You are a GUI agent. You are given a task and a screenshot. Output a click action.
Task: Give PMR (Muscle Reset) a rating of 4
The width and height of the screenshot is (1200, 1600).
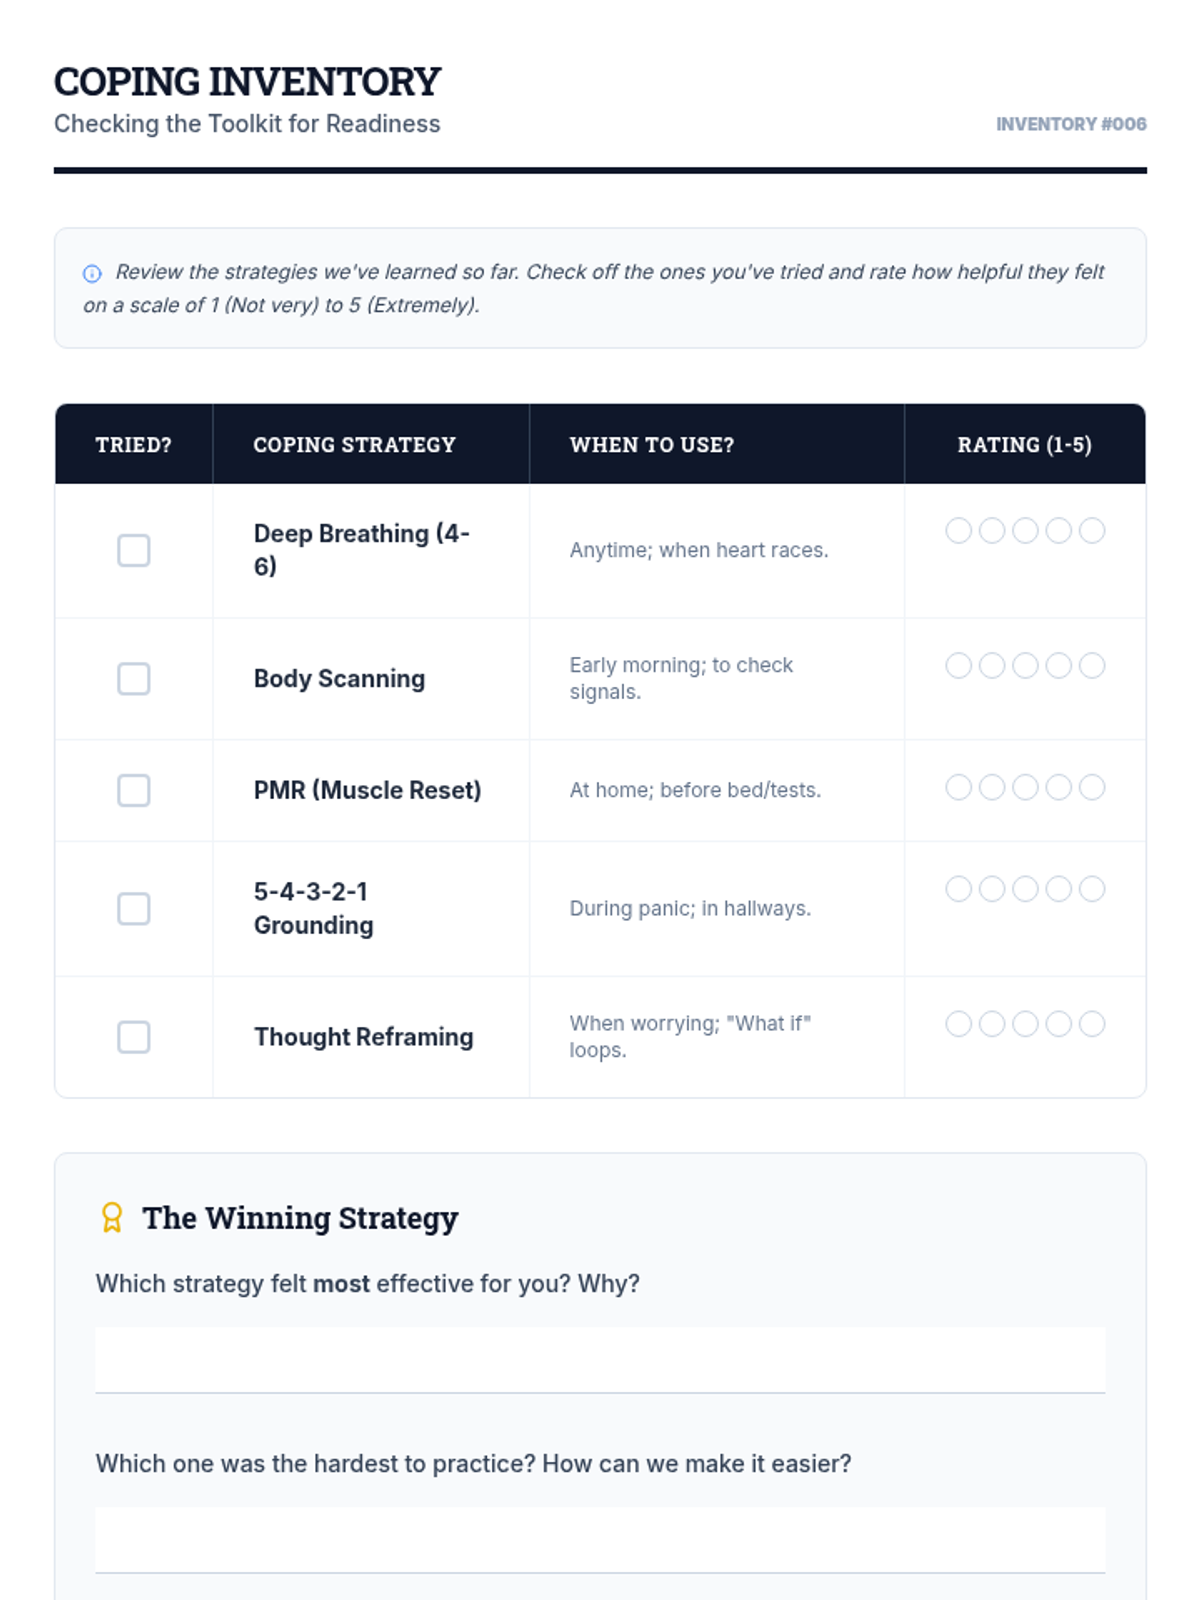[1059, 787]
